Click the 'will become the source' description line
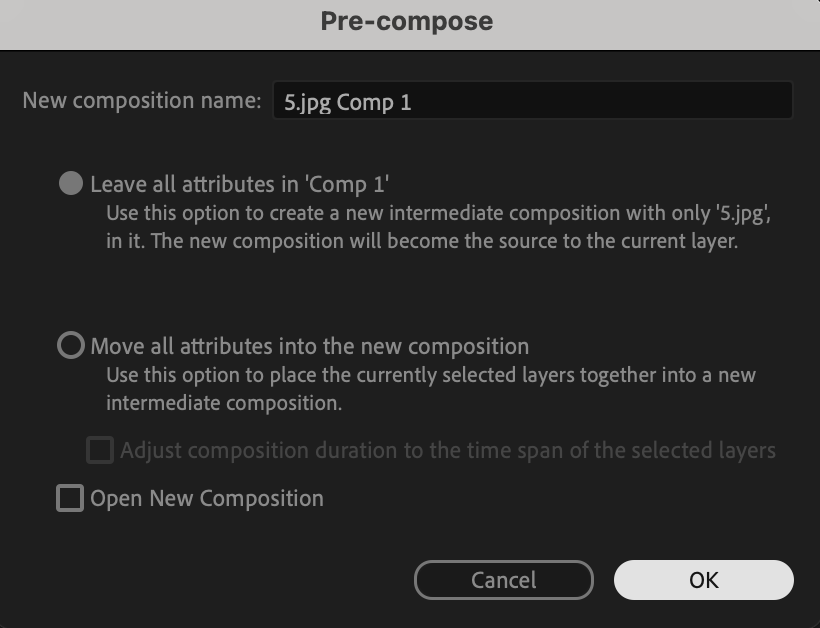The height and width of the screenshot is (628, 820). click(421, 241)
